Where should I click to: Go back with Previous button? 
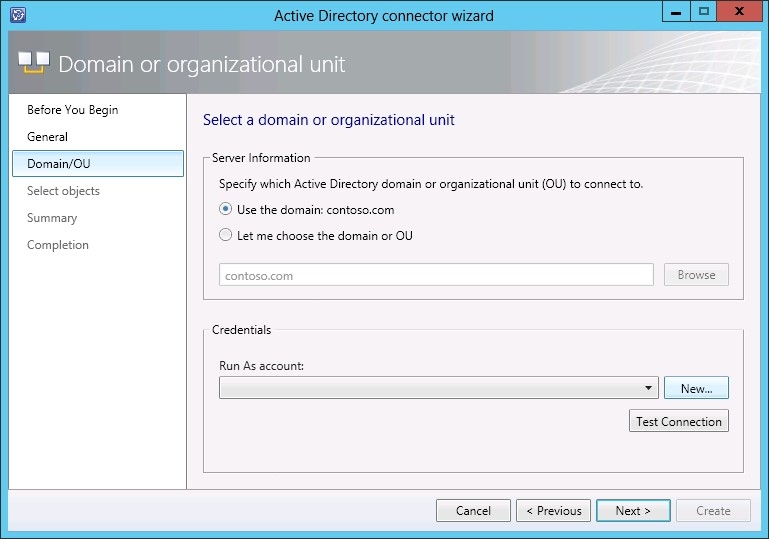pos(553,511)
